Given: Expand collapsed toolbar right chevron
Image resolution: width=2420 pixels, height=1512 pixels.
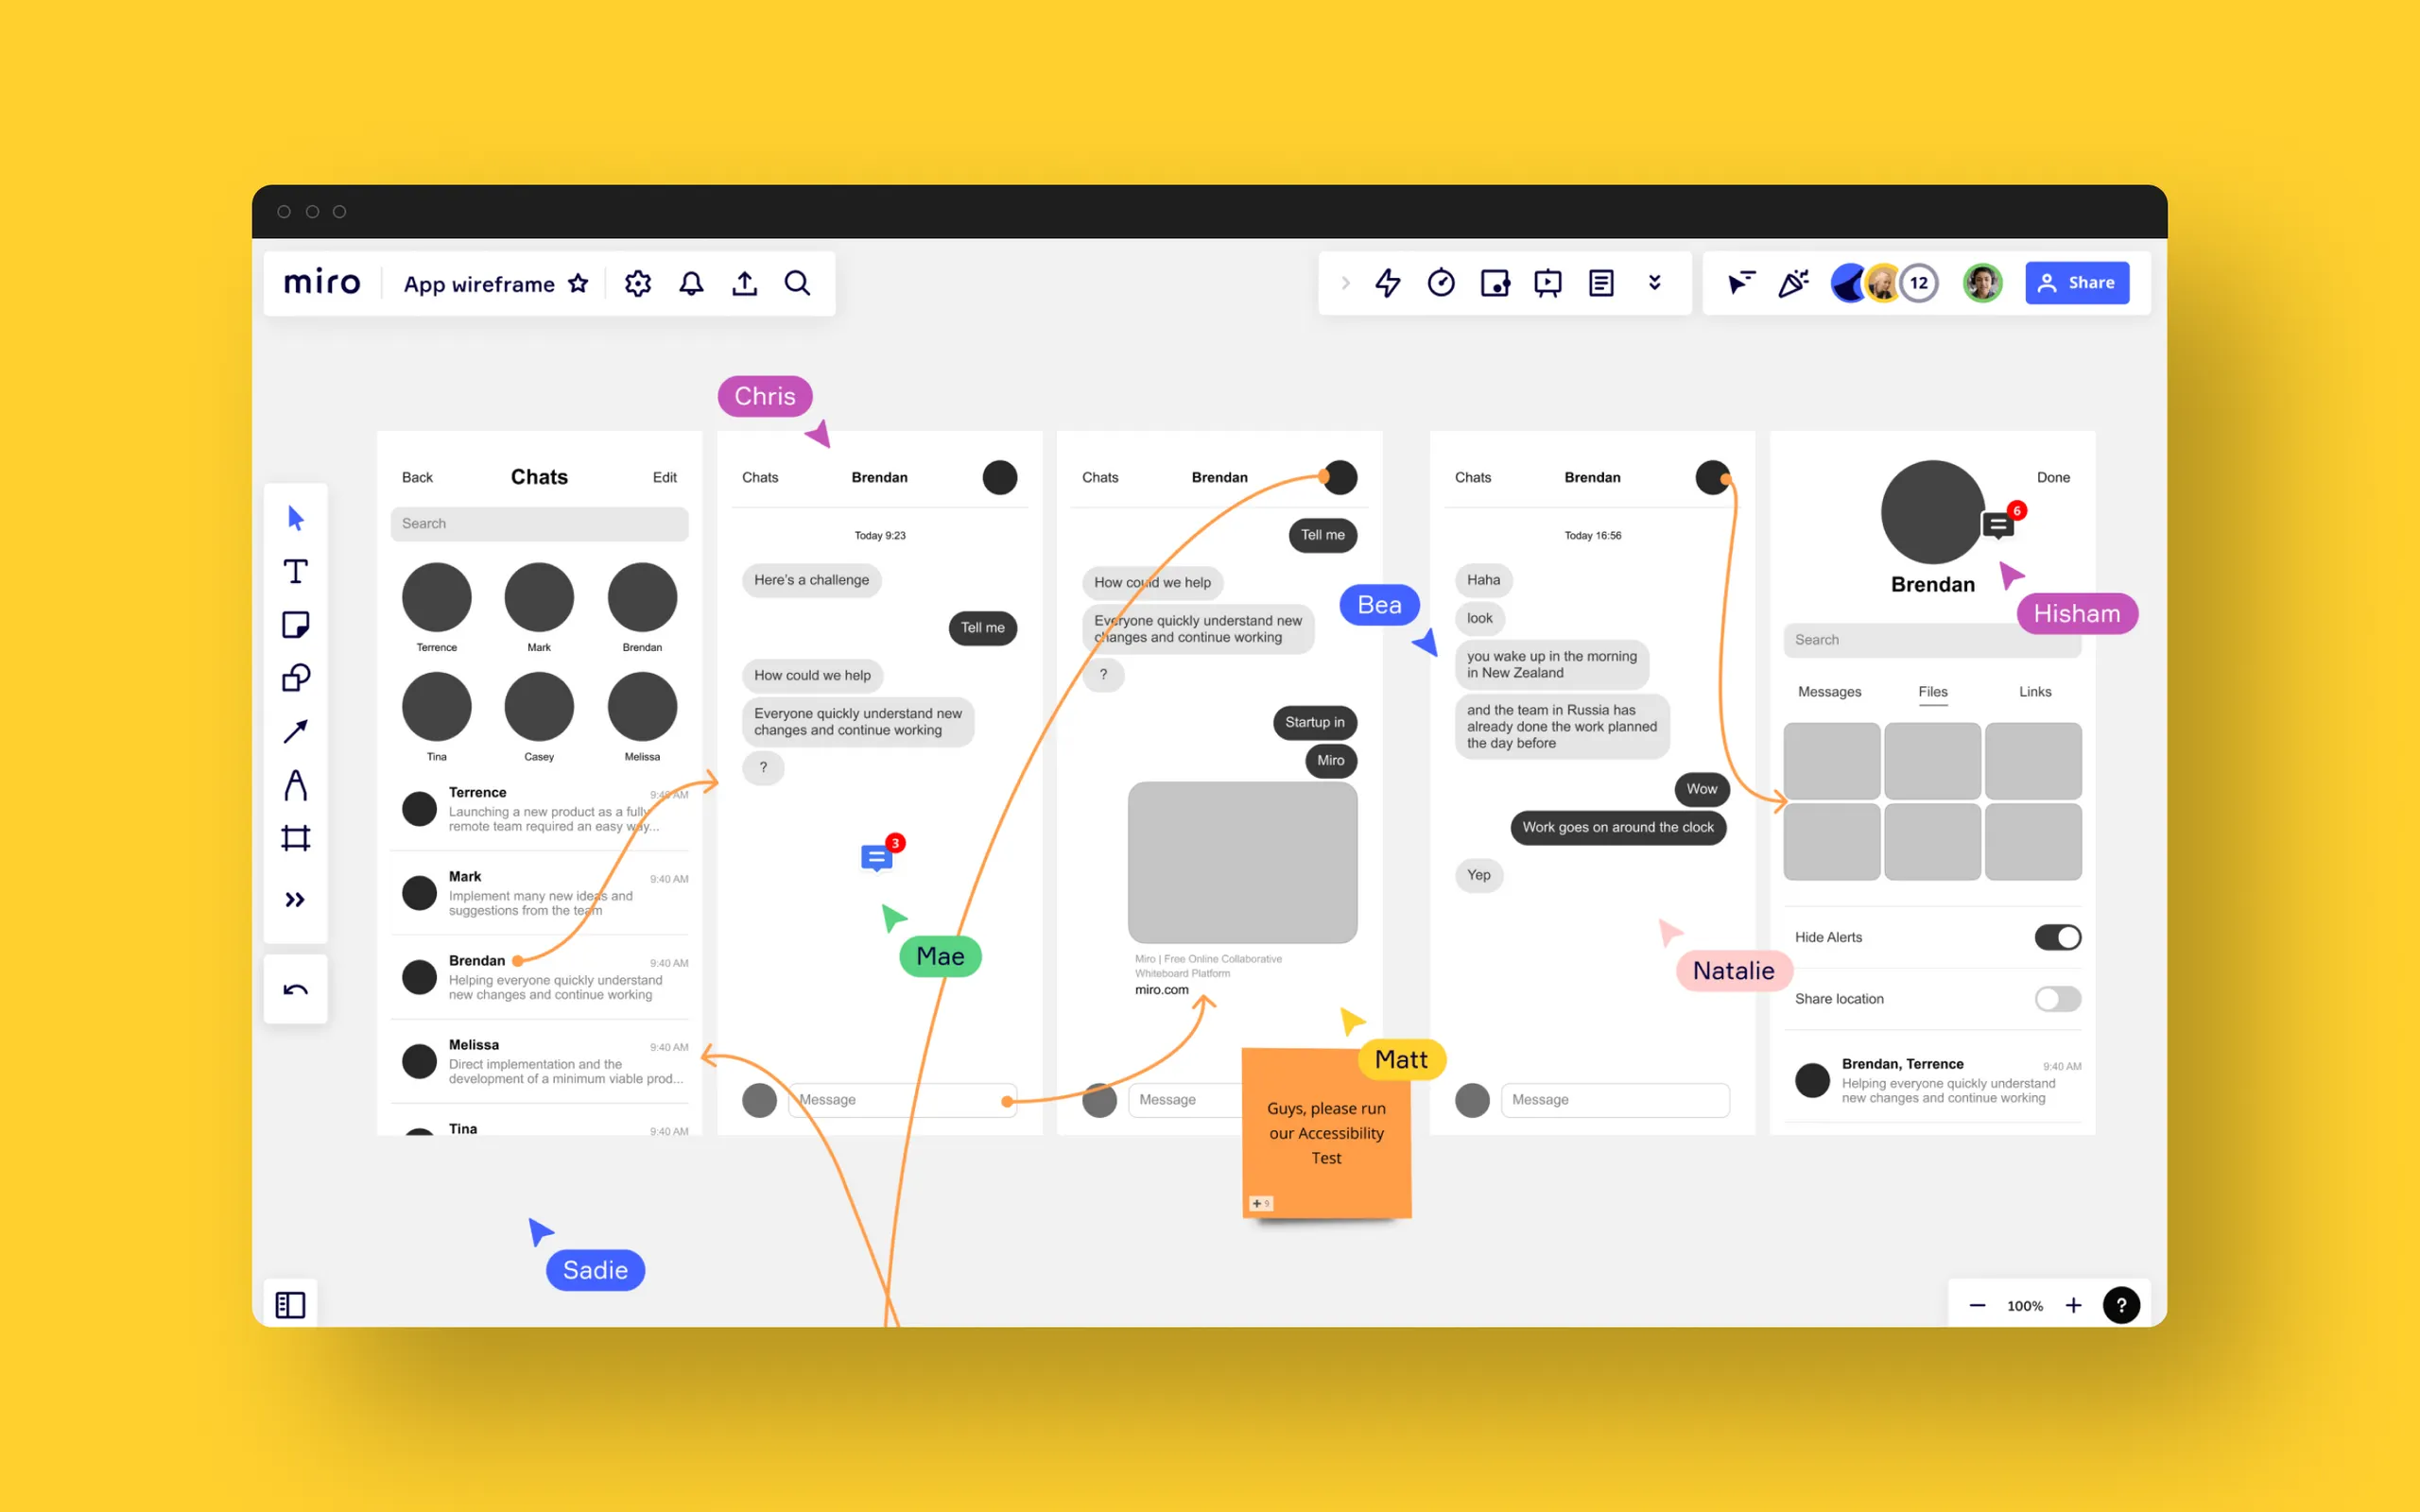Looking at the screenshot, I should pyautogui.click(x=1345, y=283).
